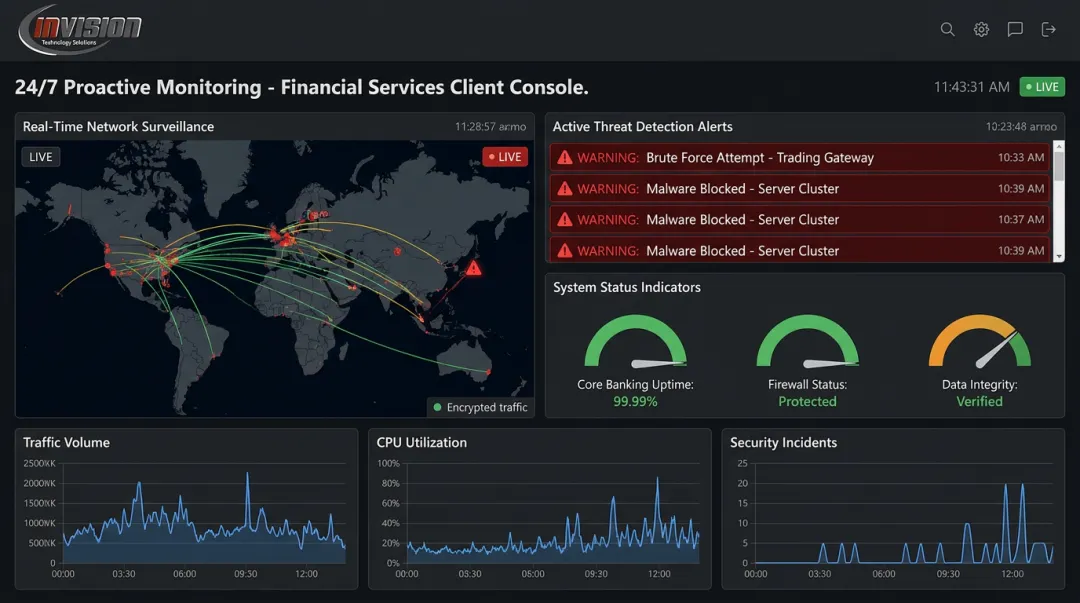Open the search magnifier icon in header
This screenshot has height=603, width=1080.
(948, 29)
